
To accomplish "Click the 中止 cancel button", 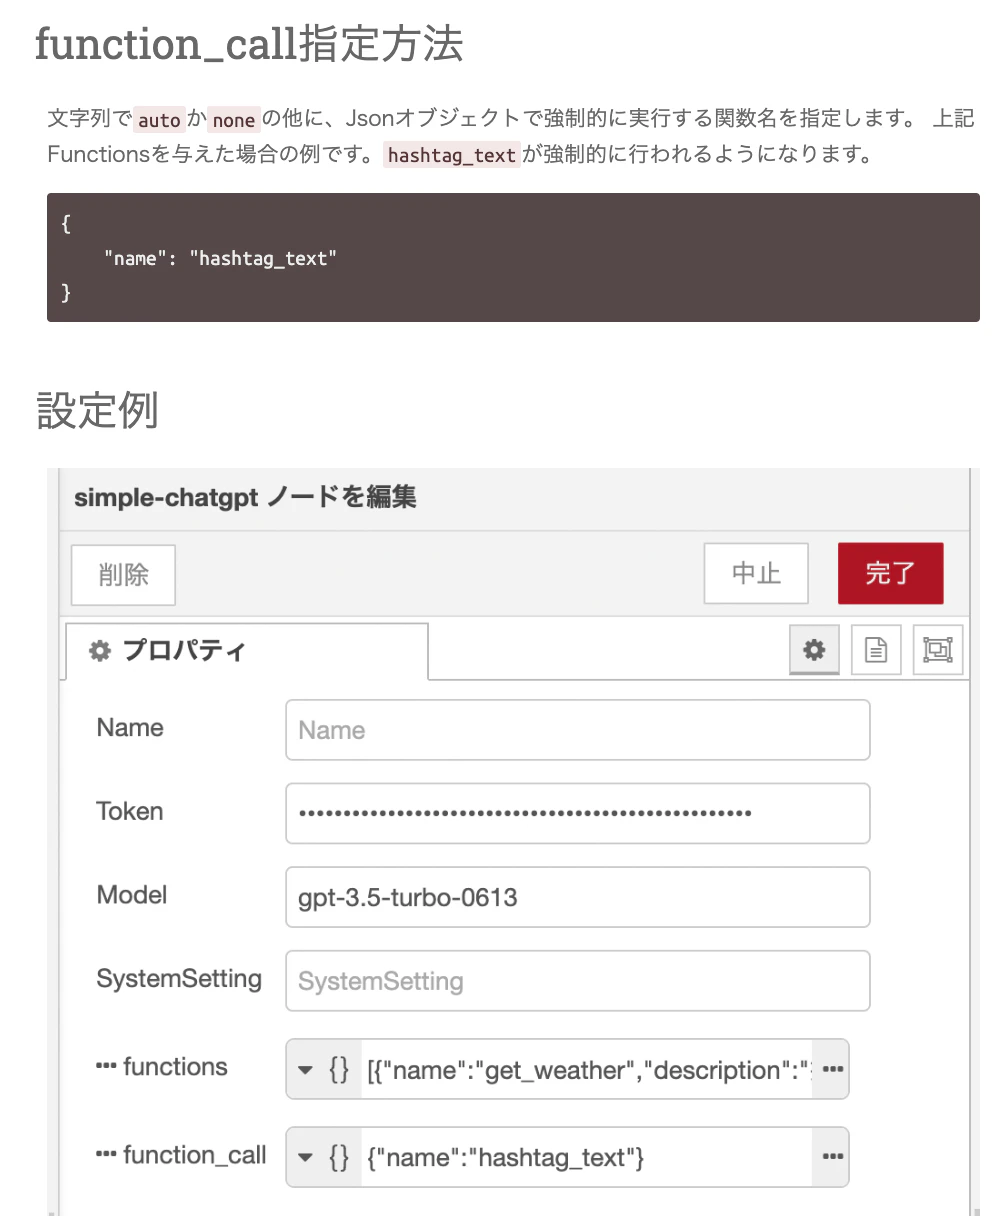I will (756, 573).
